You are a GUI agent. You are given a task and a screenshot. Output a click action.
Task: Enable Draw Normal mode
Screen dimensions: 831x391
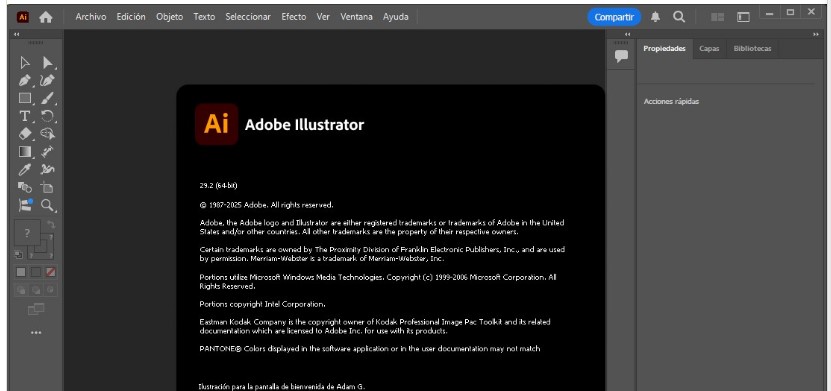(21, 290)
